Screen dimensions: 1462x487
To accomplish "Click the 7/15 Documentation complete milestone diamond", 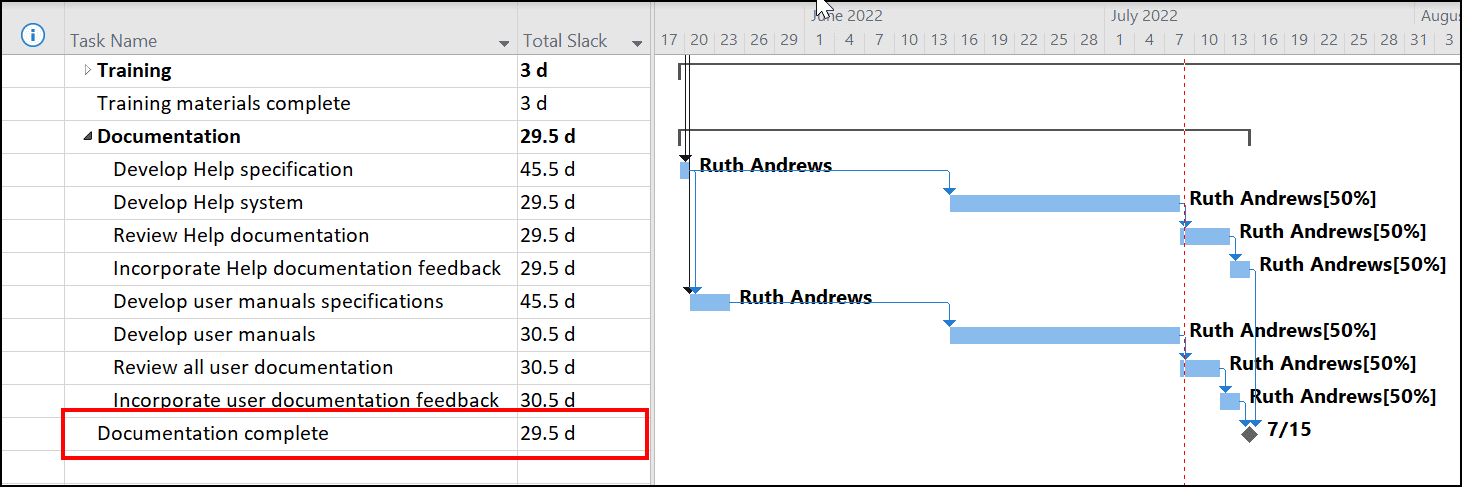I will (1249, 433).
